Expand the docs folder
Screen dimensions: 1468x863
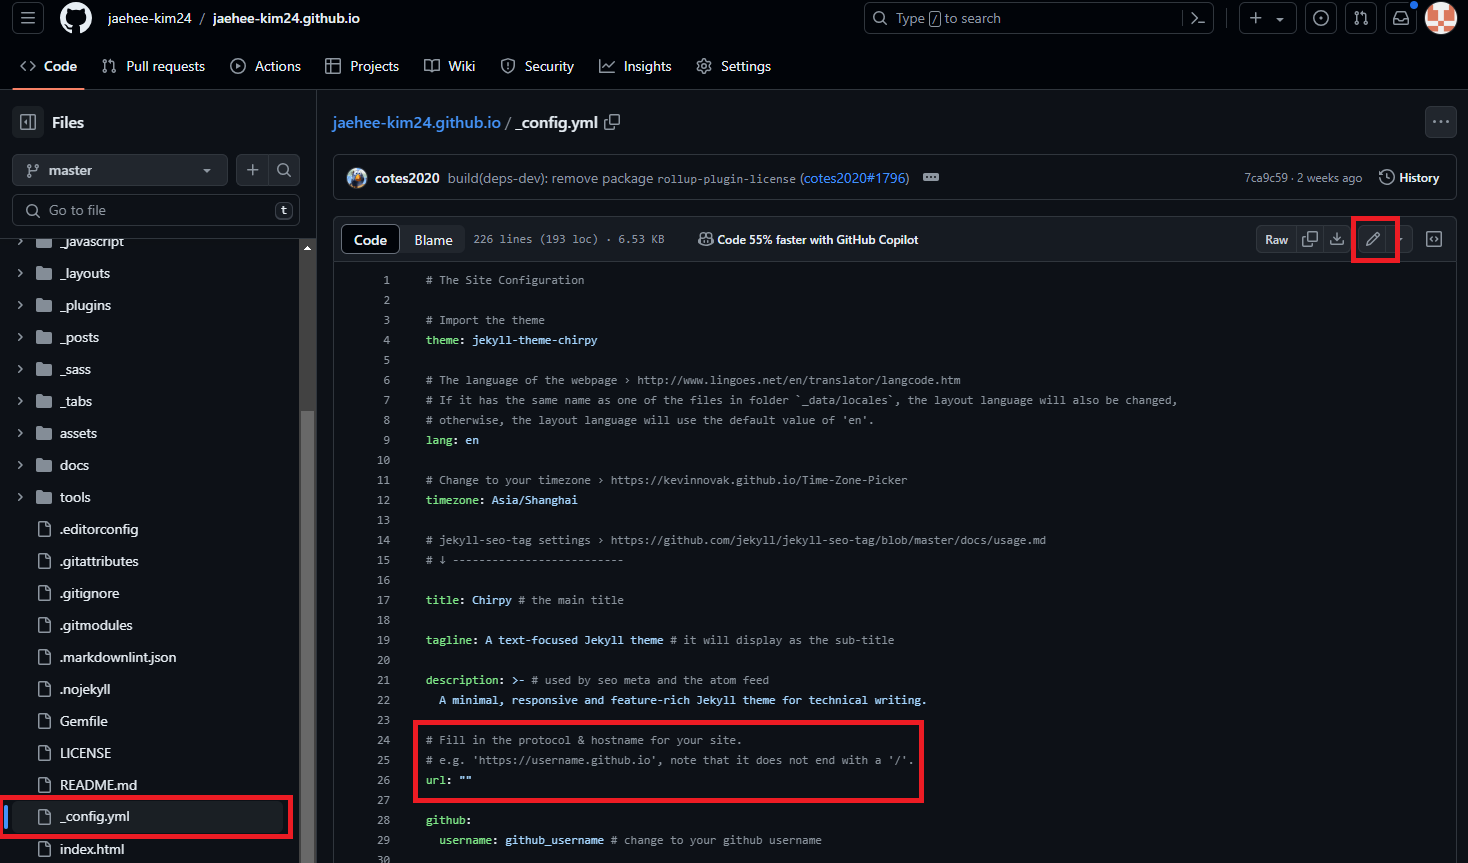tap(20, 465)
